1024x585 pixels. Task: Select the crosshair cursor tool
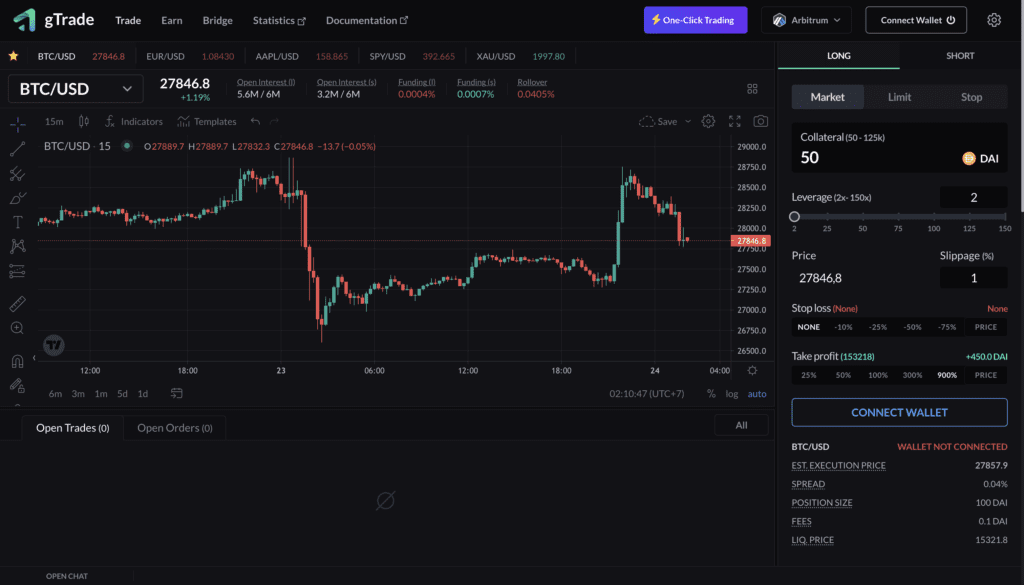[18, 123]
